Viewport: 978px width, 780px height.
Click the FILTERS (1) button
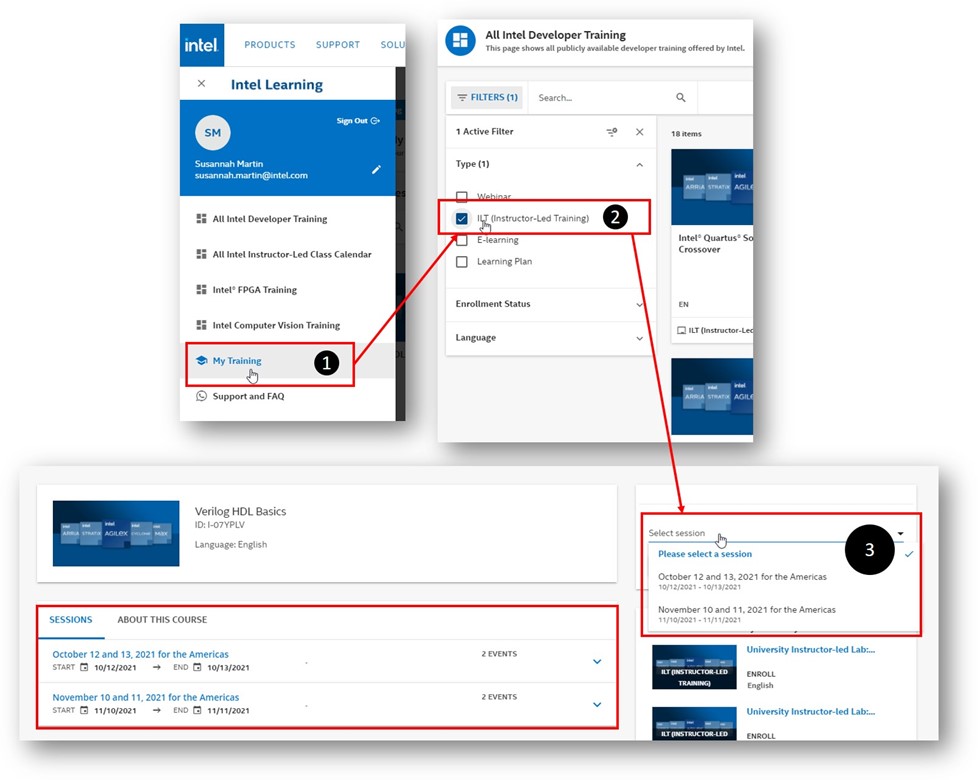[488, 98]
